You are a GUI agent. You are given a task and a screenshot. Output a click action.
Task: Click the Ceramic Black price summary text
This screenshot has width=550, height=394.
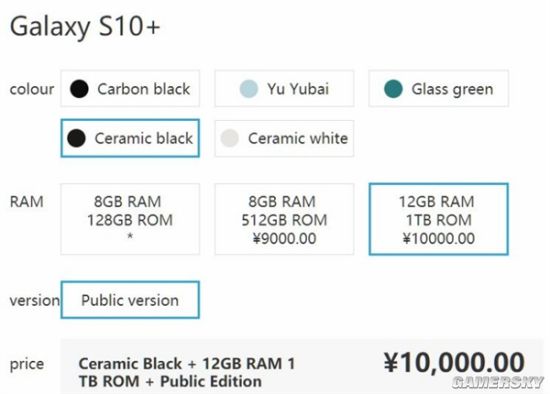pyautogui.click(x=187, y=372)
